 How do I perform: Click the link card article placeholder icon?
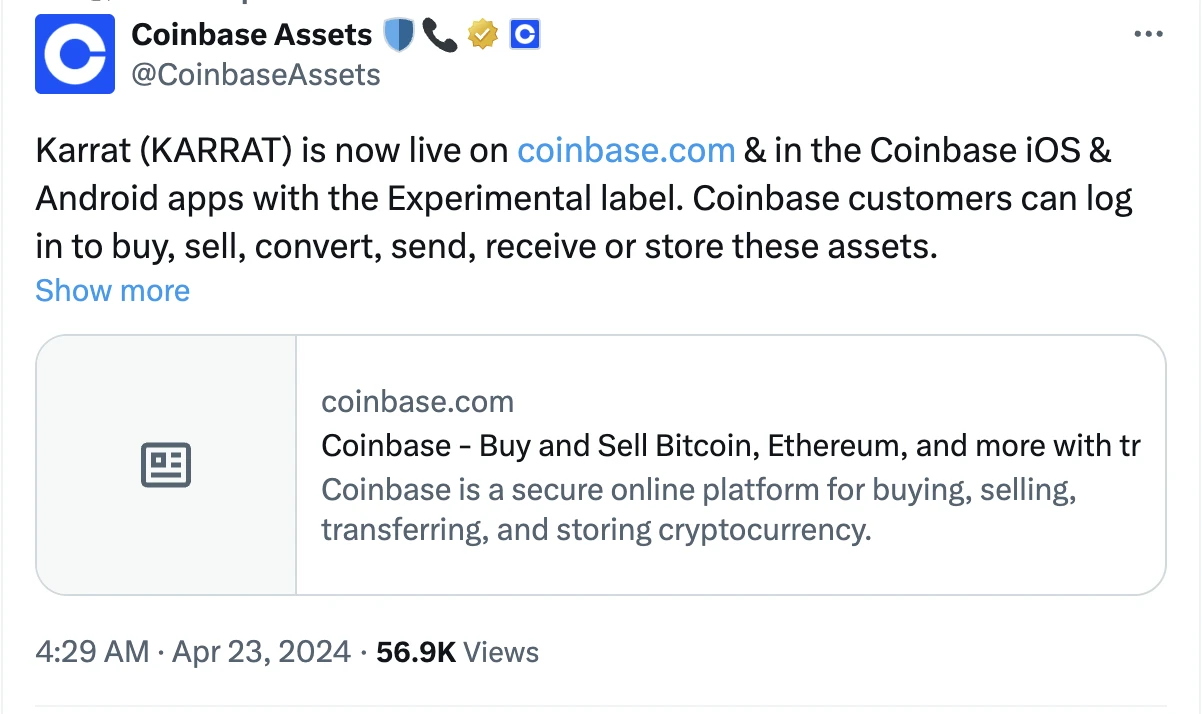click(x=166, y=466)
